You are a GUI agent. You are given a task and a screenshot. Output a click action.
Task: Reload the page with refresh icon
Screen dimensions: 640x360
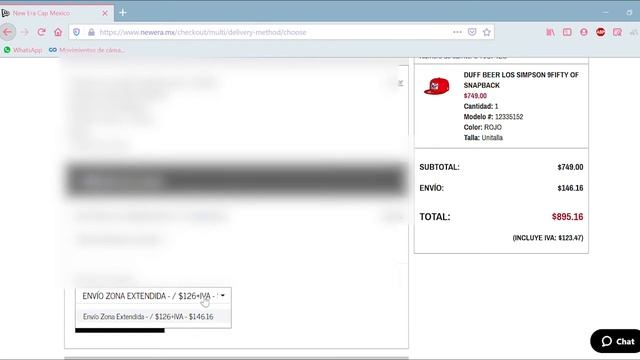(x=41, y=32)
